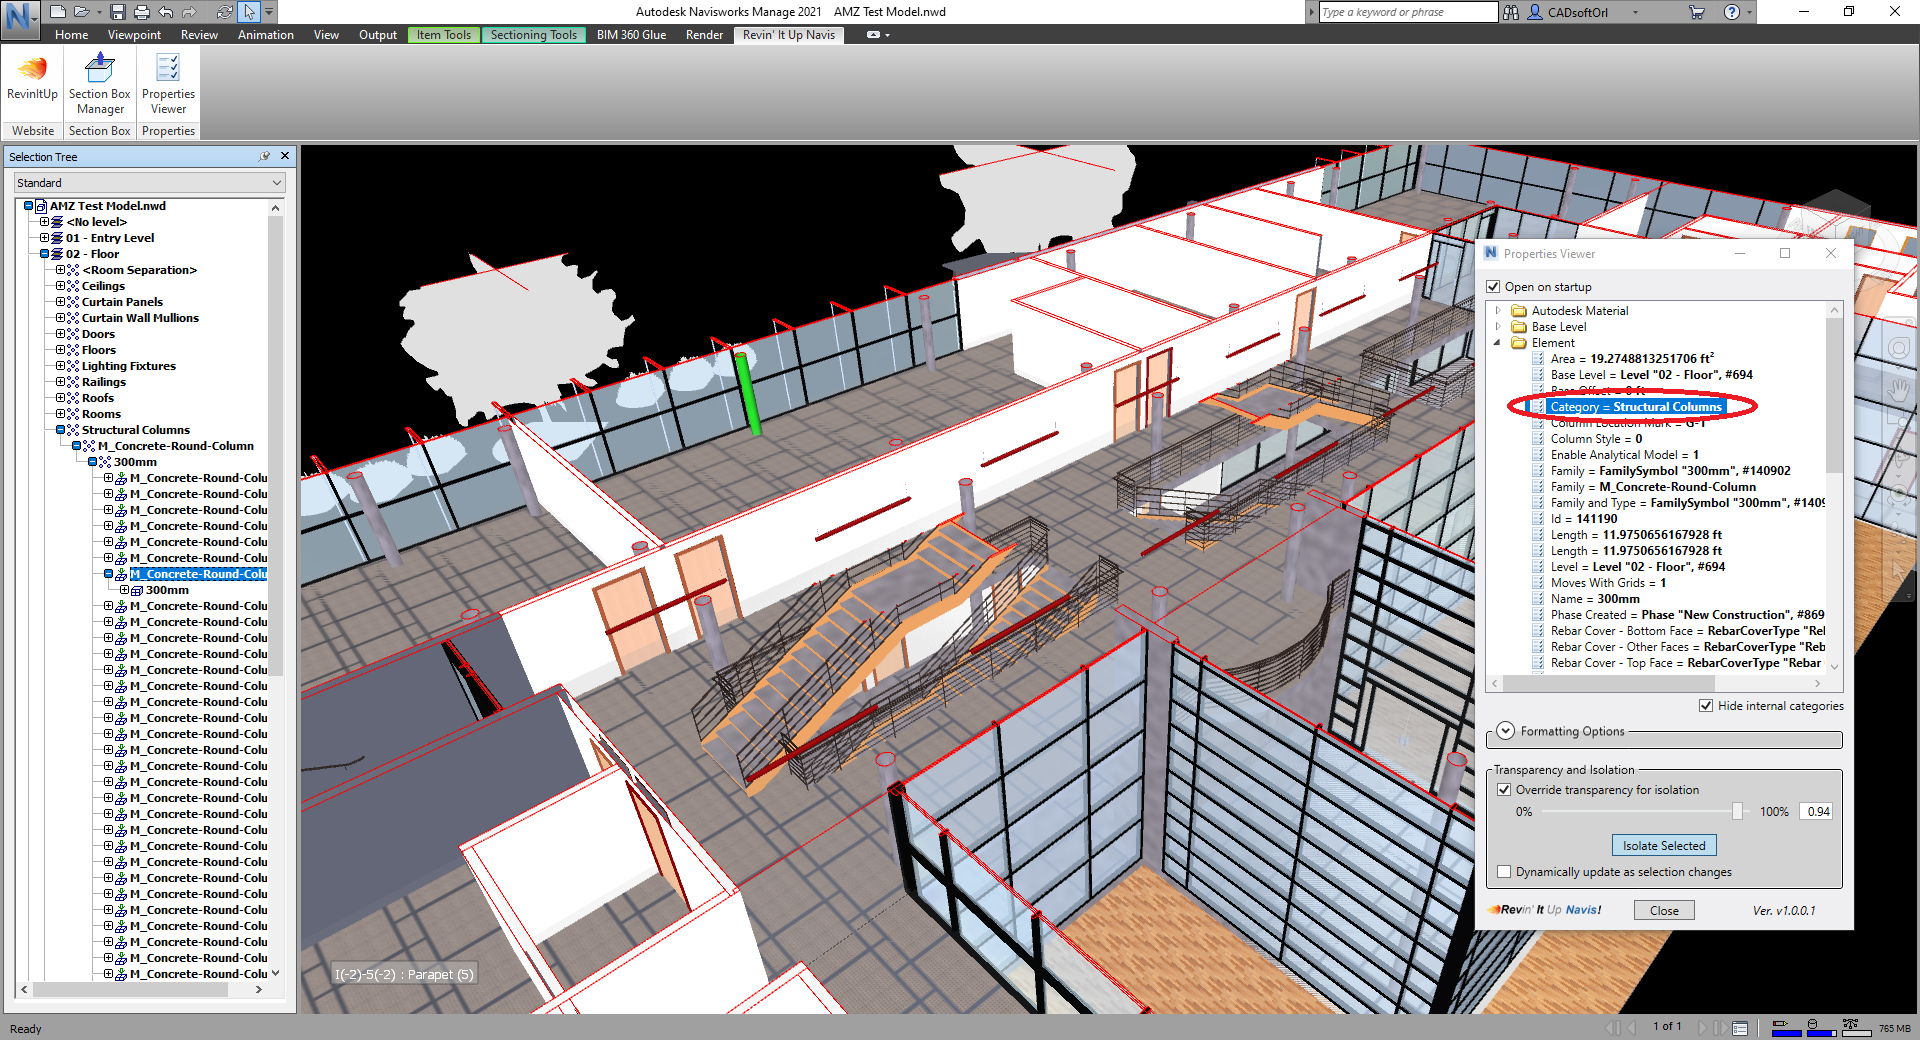This screenshot has height=1040, width=1920.
Task: Enable Dynamically update as selection changes
Action: [x=1504, y=872]
